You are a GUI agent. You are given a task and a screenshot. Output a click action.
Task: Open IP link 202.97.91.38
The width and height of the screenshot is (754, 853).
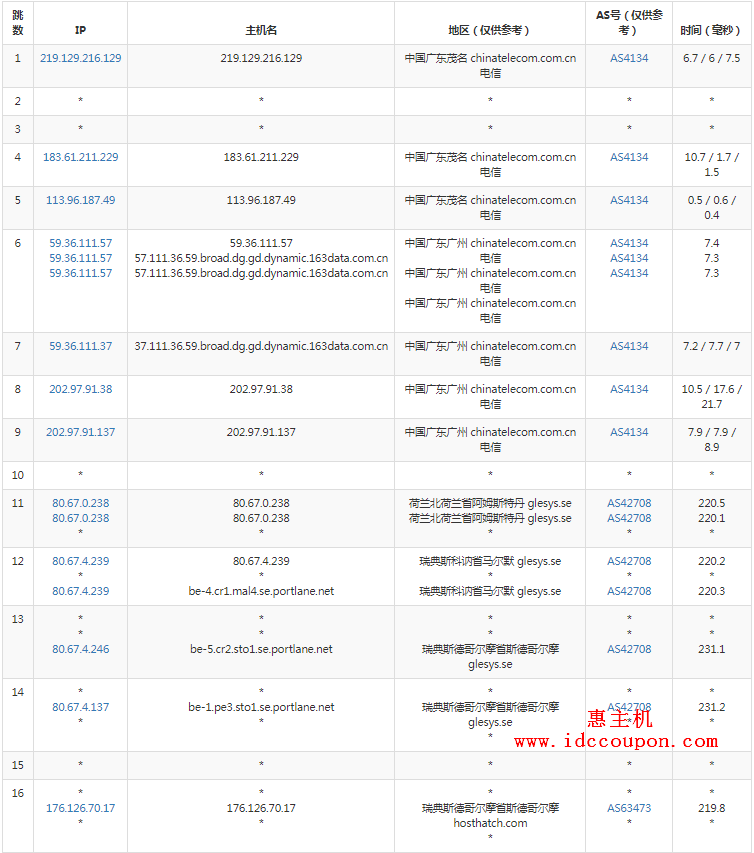pos(80,389)
